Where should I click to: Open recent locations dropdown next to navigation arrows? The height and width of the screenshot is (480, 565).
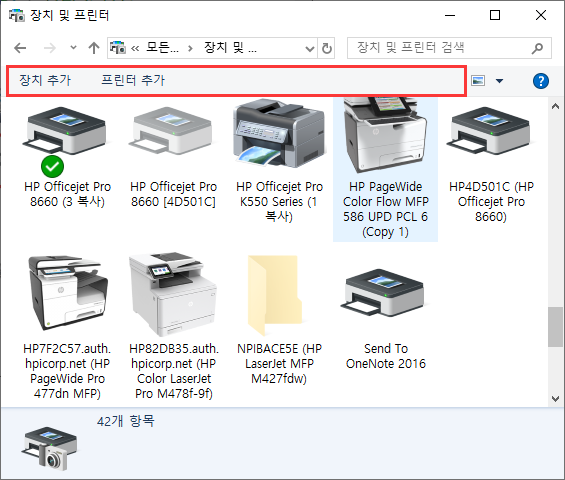(73, 48)
